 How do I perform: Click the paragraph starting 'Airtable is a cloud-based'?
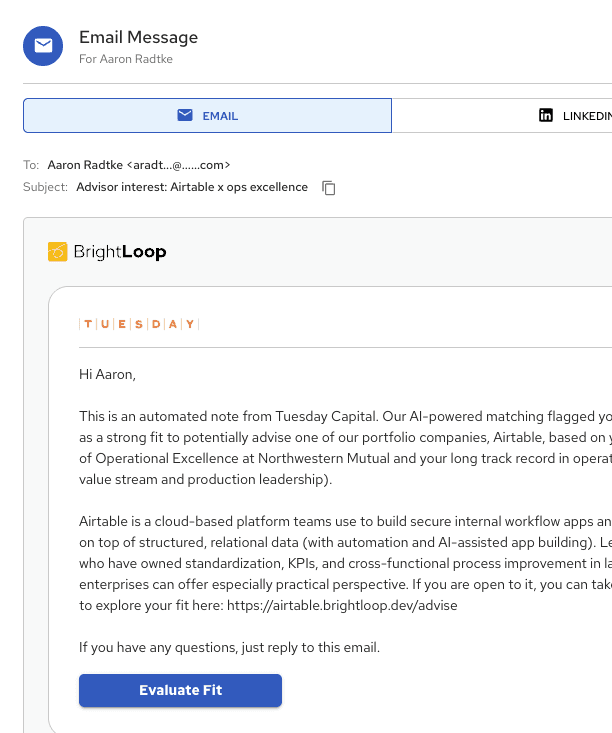(x=346, y=563)
